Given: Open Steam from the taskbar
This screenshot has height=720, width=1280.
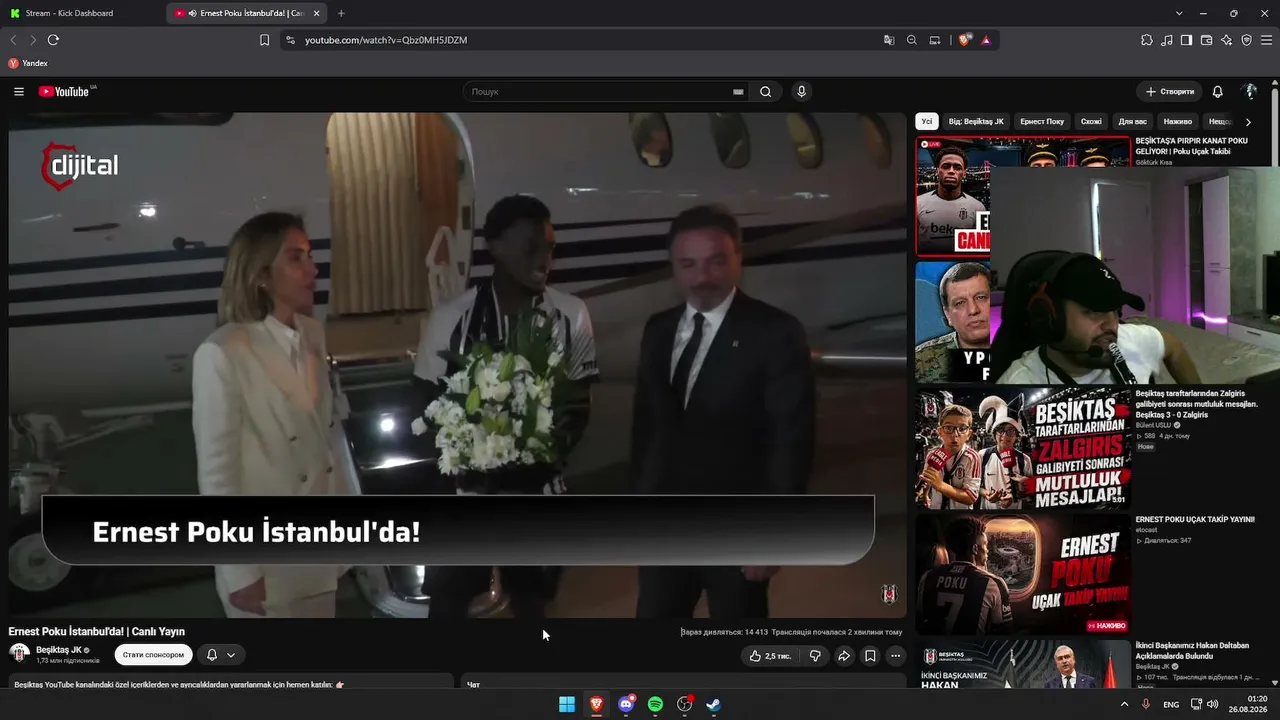Looking at the screenshot, I should 713,704.
